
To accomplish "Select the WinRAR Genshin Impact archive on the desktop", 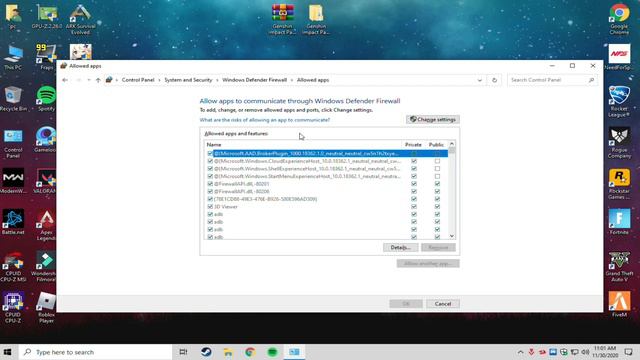I will tap(282, 19).
